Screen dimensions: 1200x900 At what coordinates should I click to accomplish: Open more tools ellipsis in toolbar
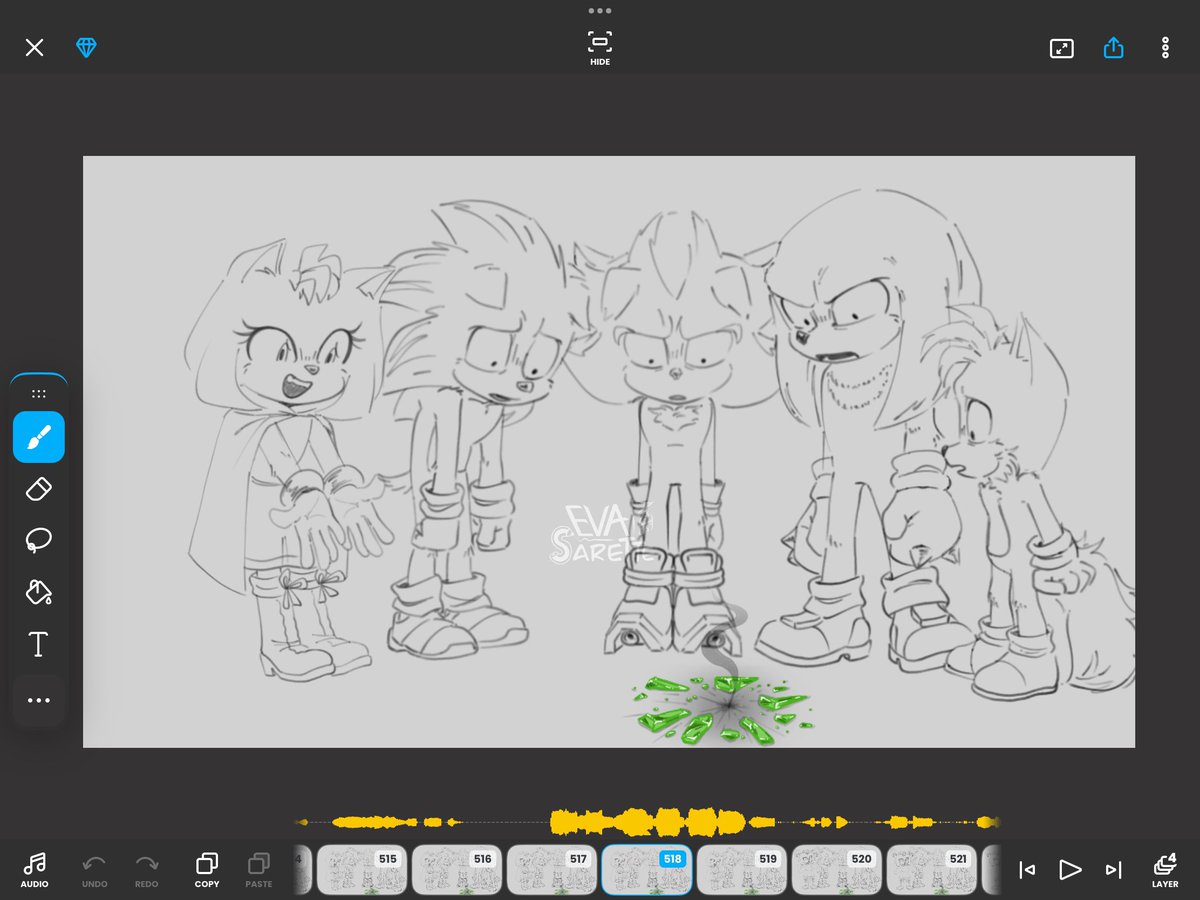[x=39, y=700]
